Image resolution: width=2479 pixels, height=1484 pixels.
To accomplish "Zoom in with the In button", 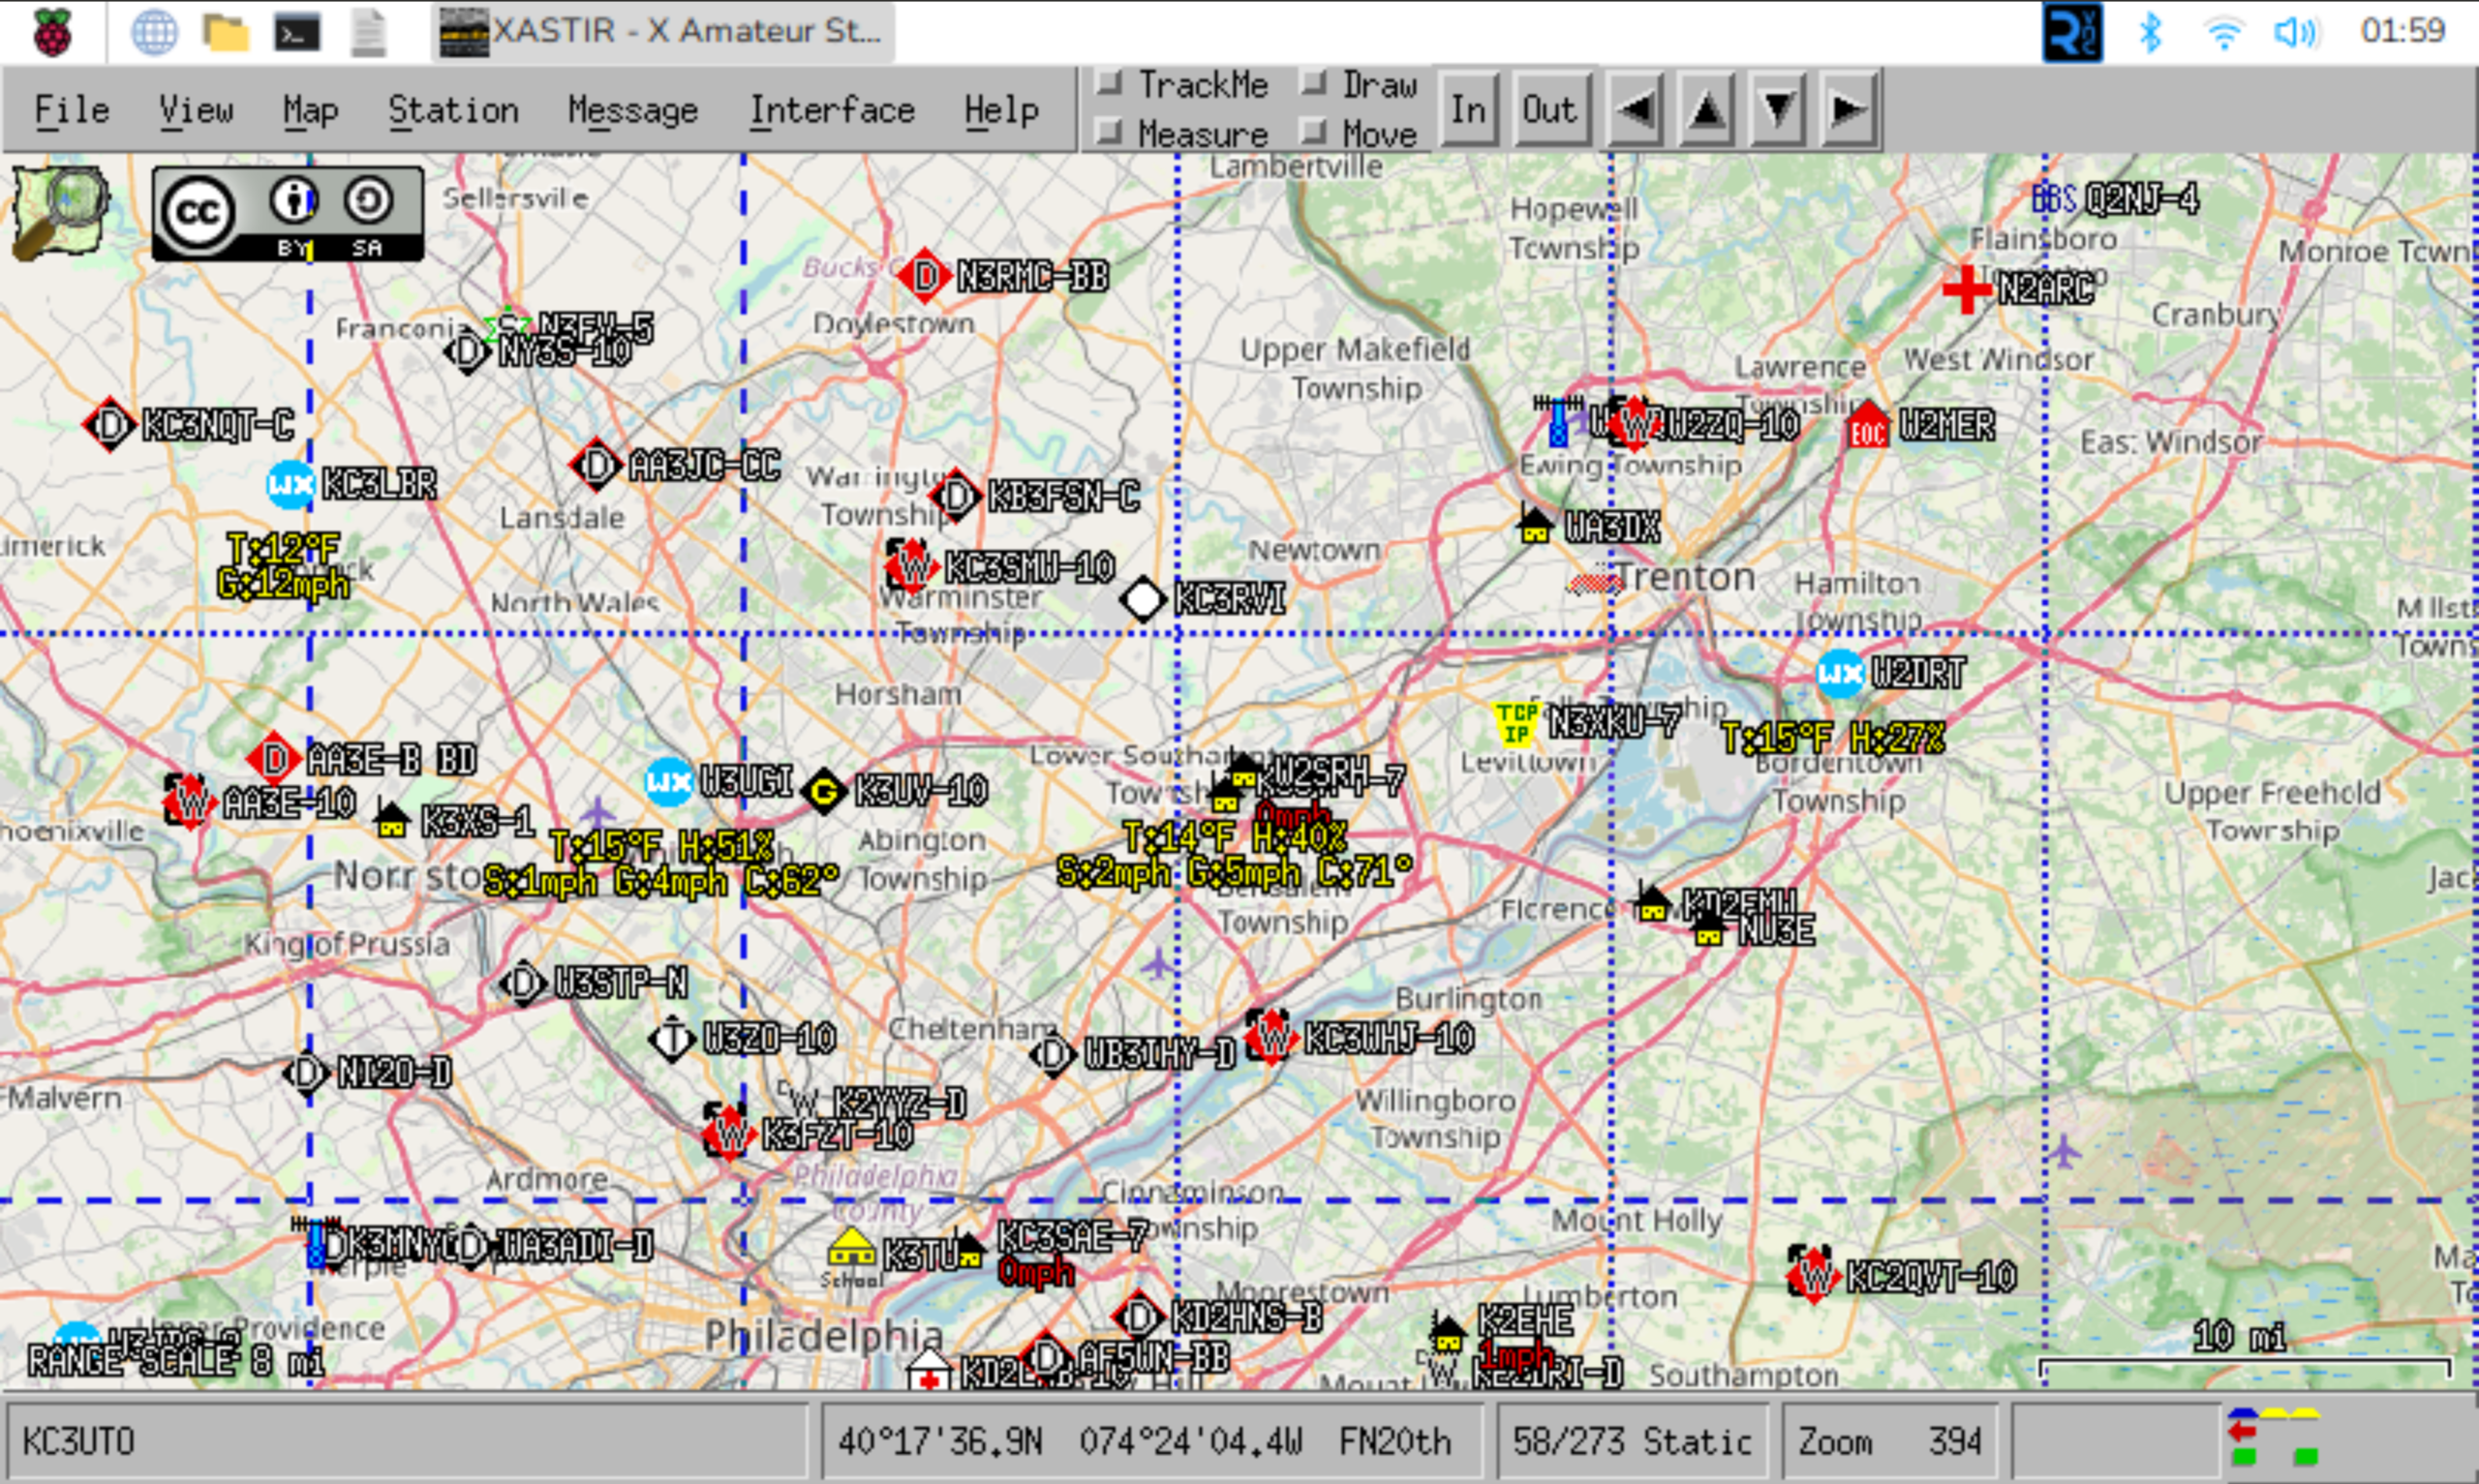I will (x=1468, y=110).
